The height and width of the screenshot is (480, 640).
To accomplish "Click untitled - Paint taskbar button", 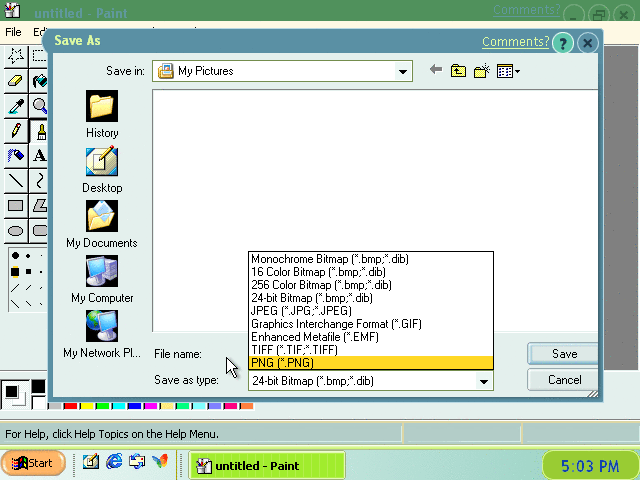I will click(x=267, y=465).
